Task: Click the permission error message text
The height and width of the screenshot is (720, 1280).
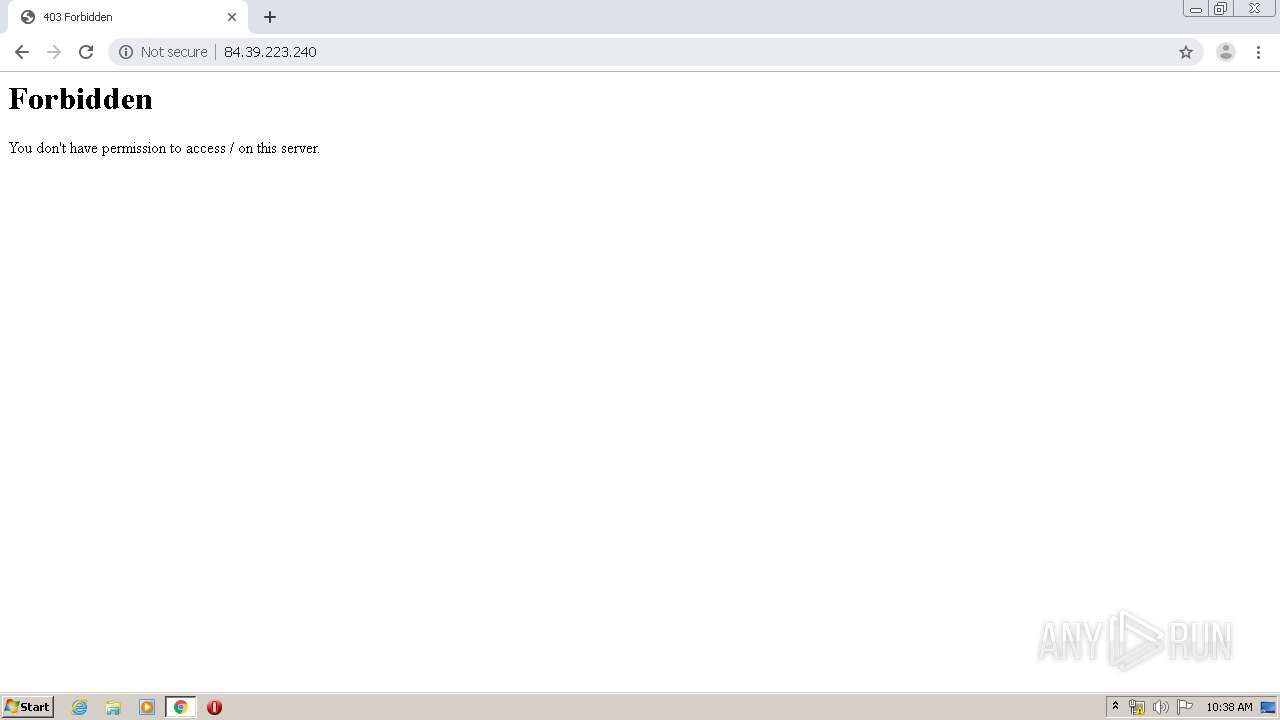Action: (x=164, y=148)
